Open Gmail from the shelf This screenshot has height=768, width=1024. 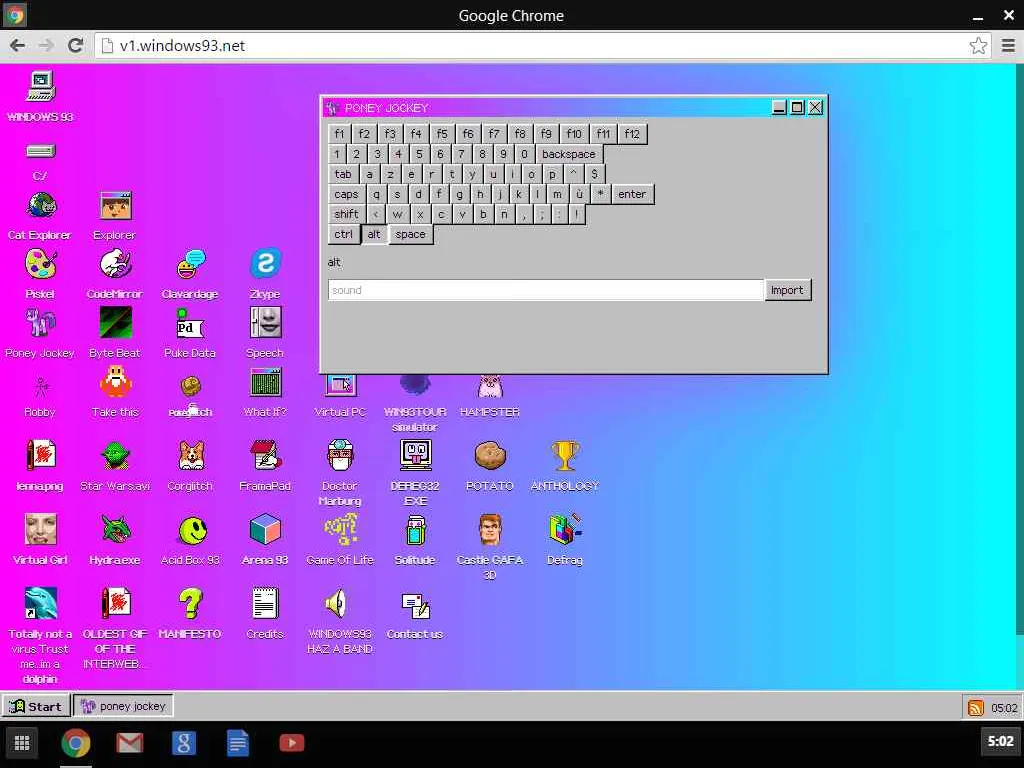pyautogui.click(x=129, y=743)
